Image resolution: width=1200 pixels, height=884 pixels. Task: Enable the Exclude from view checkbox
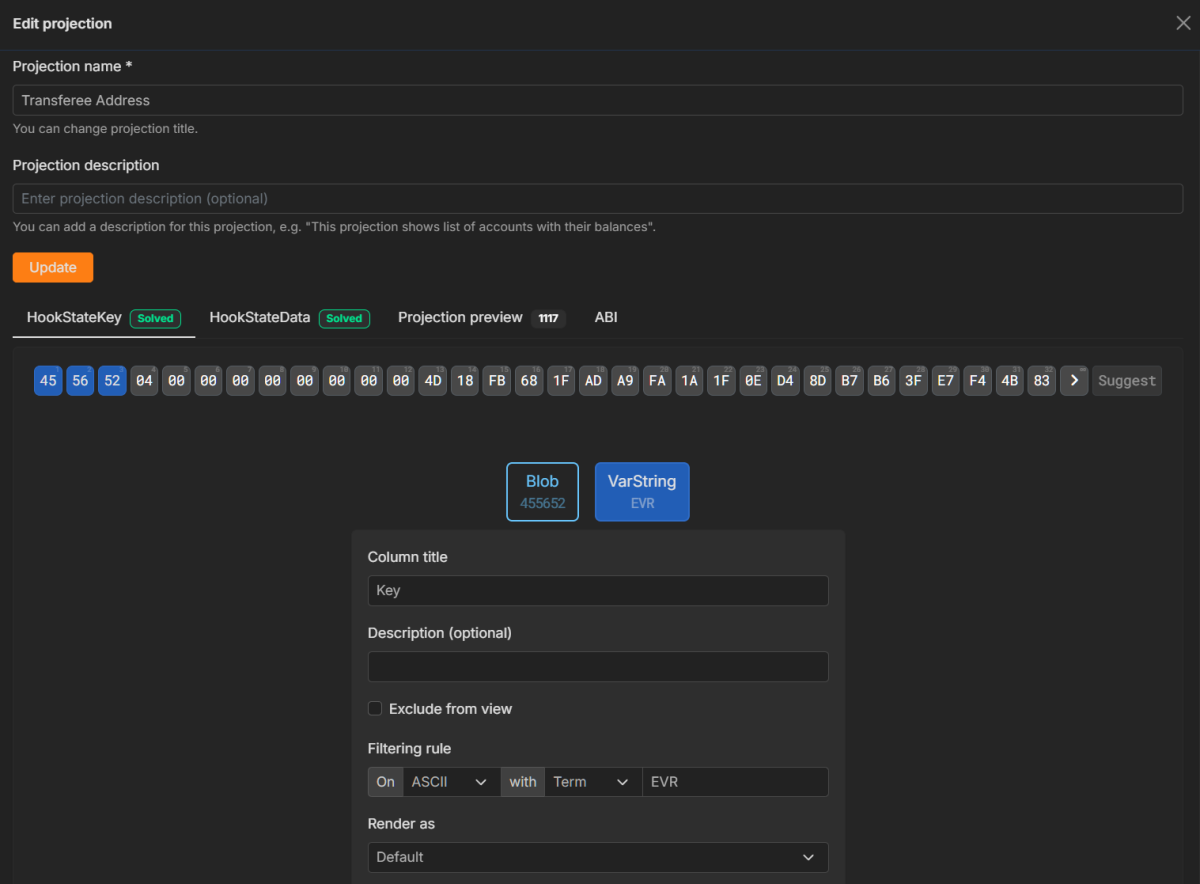[x=375, y=708]
